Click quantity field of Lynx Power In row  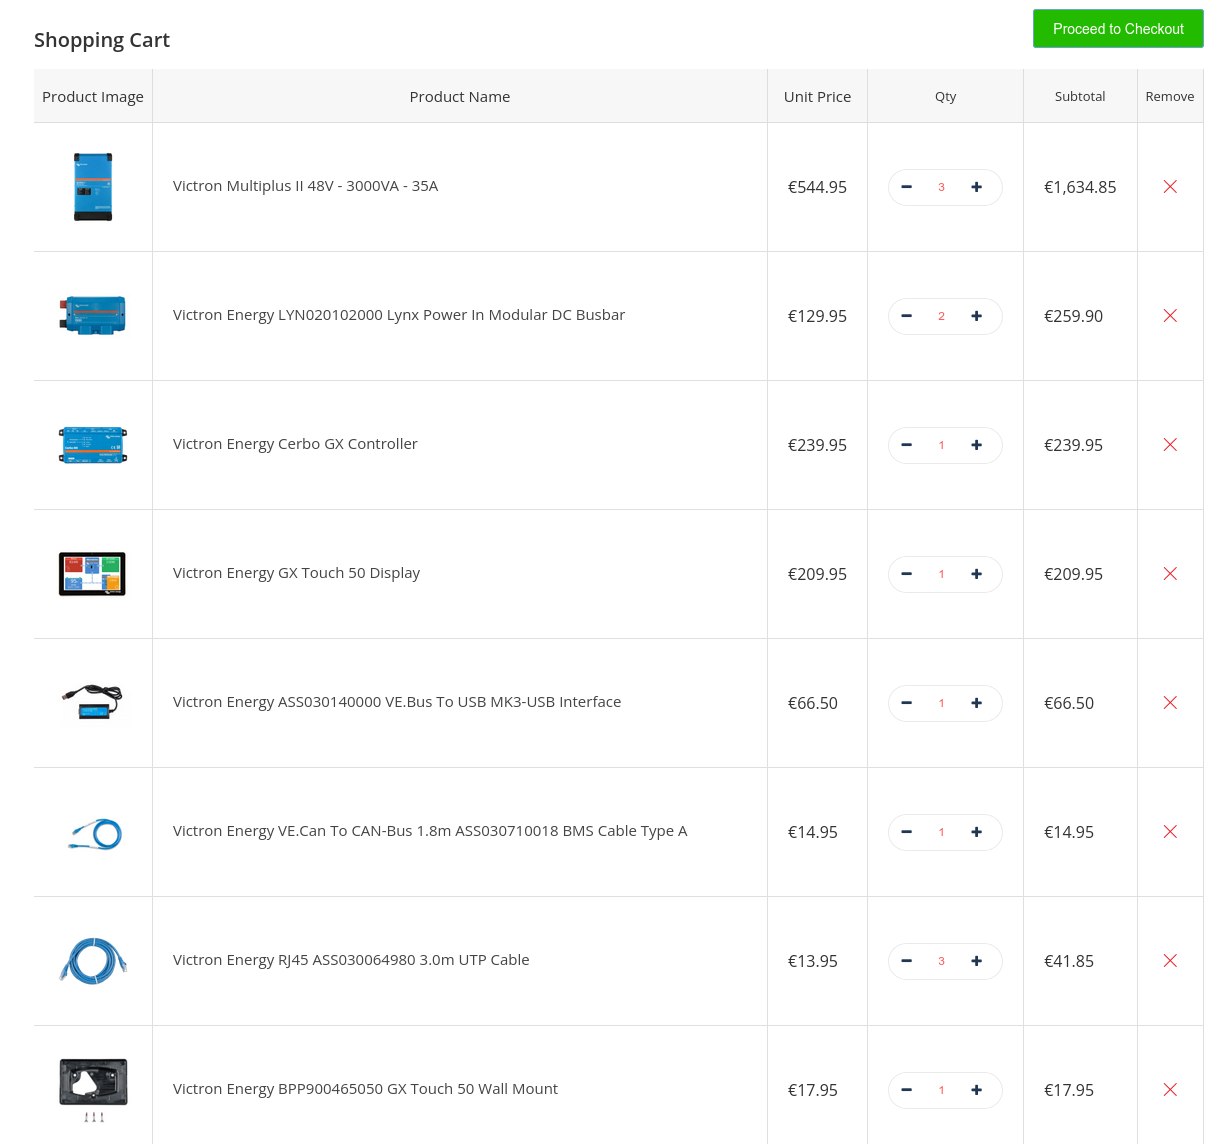(941, 316)
